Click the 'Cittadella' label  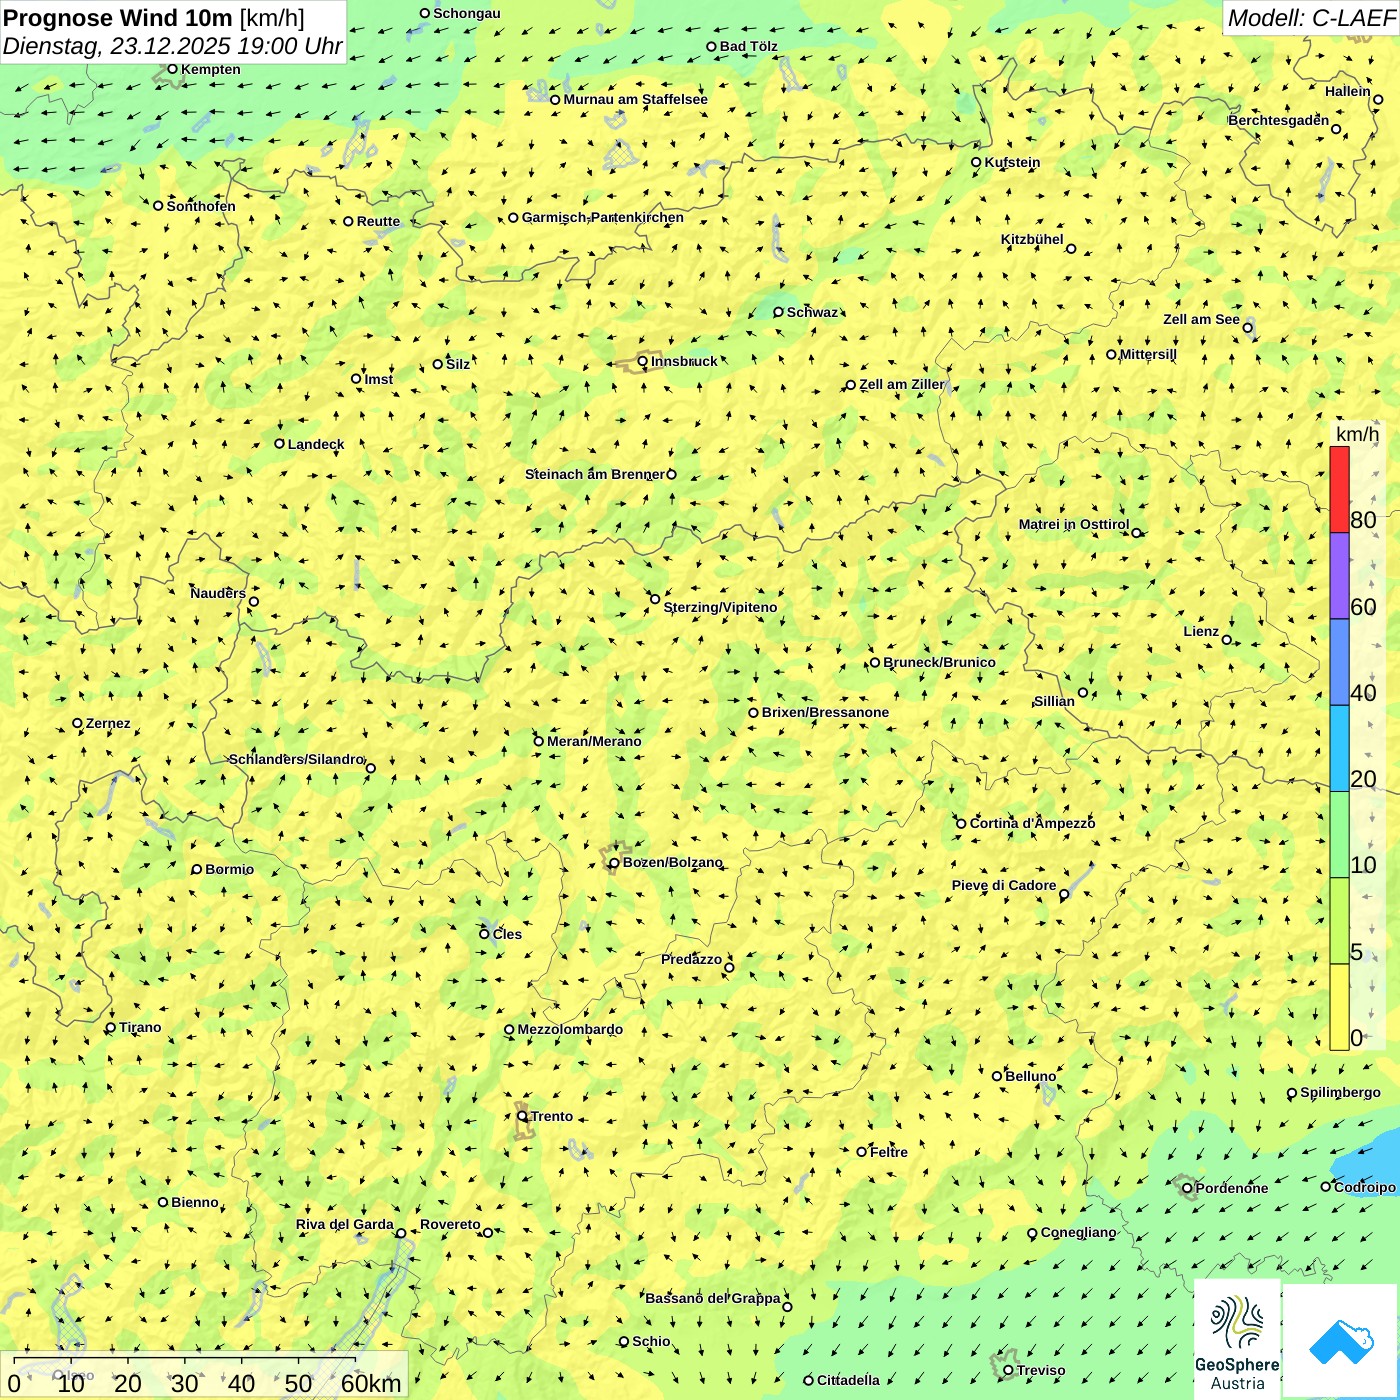point(848,1380)
